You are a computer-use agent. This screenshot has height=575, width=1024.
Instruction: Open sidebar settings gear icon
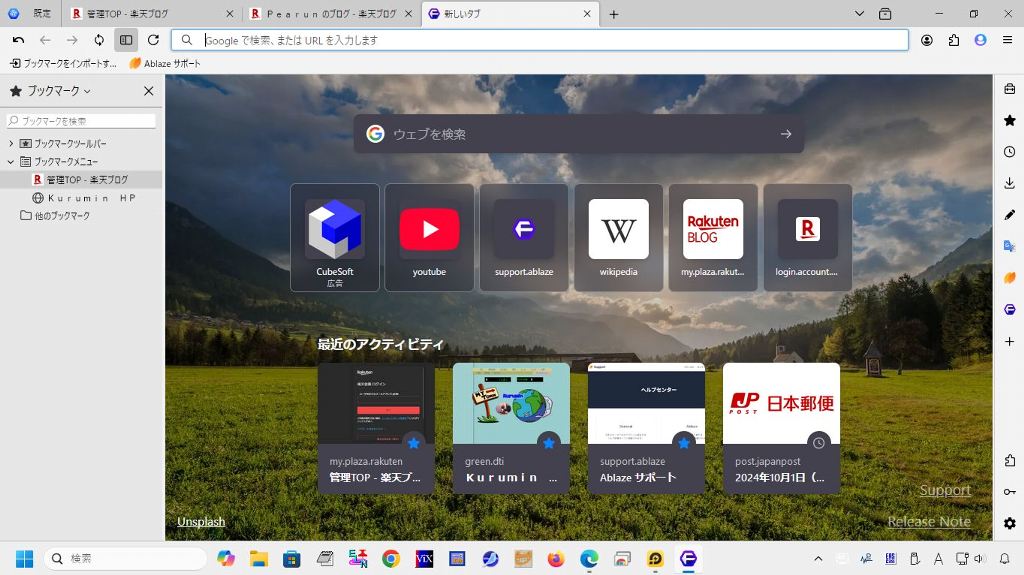point(1009,523)
